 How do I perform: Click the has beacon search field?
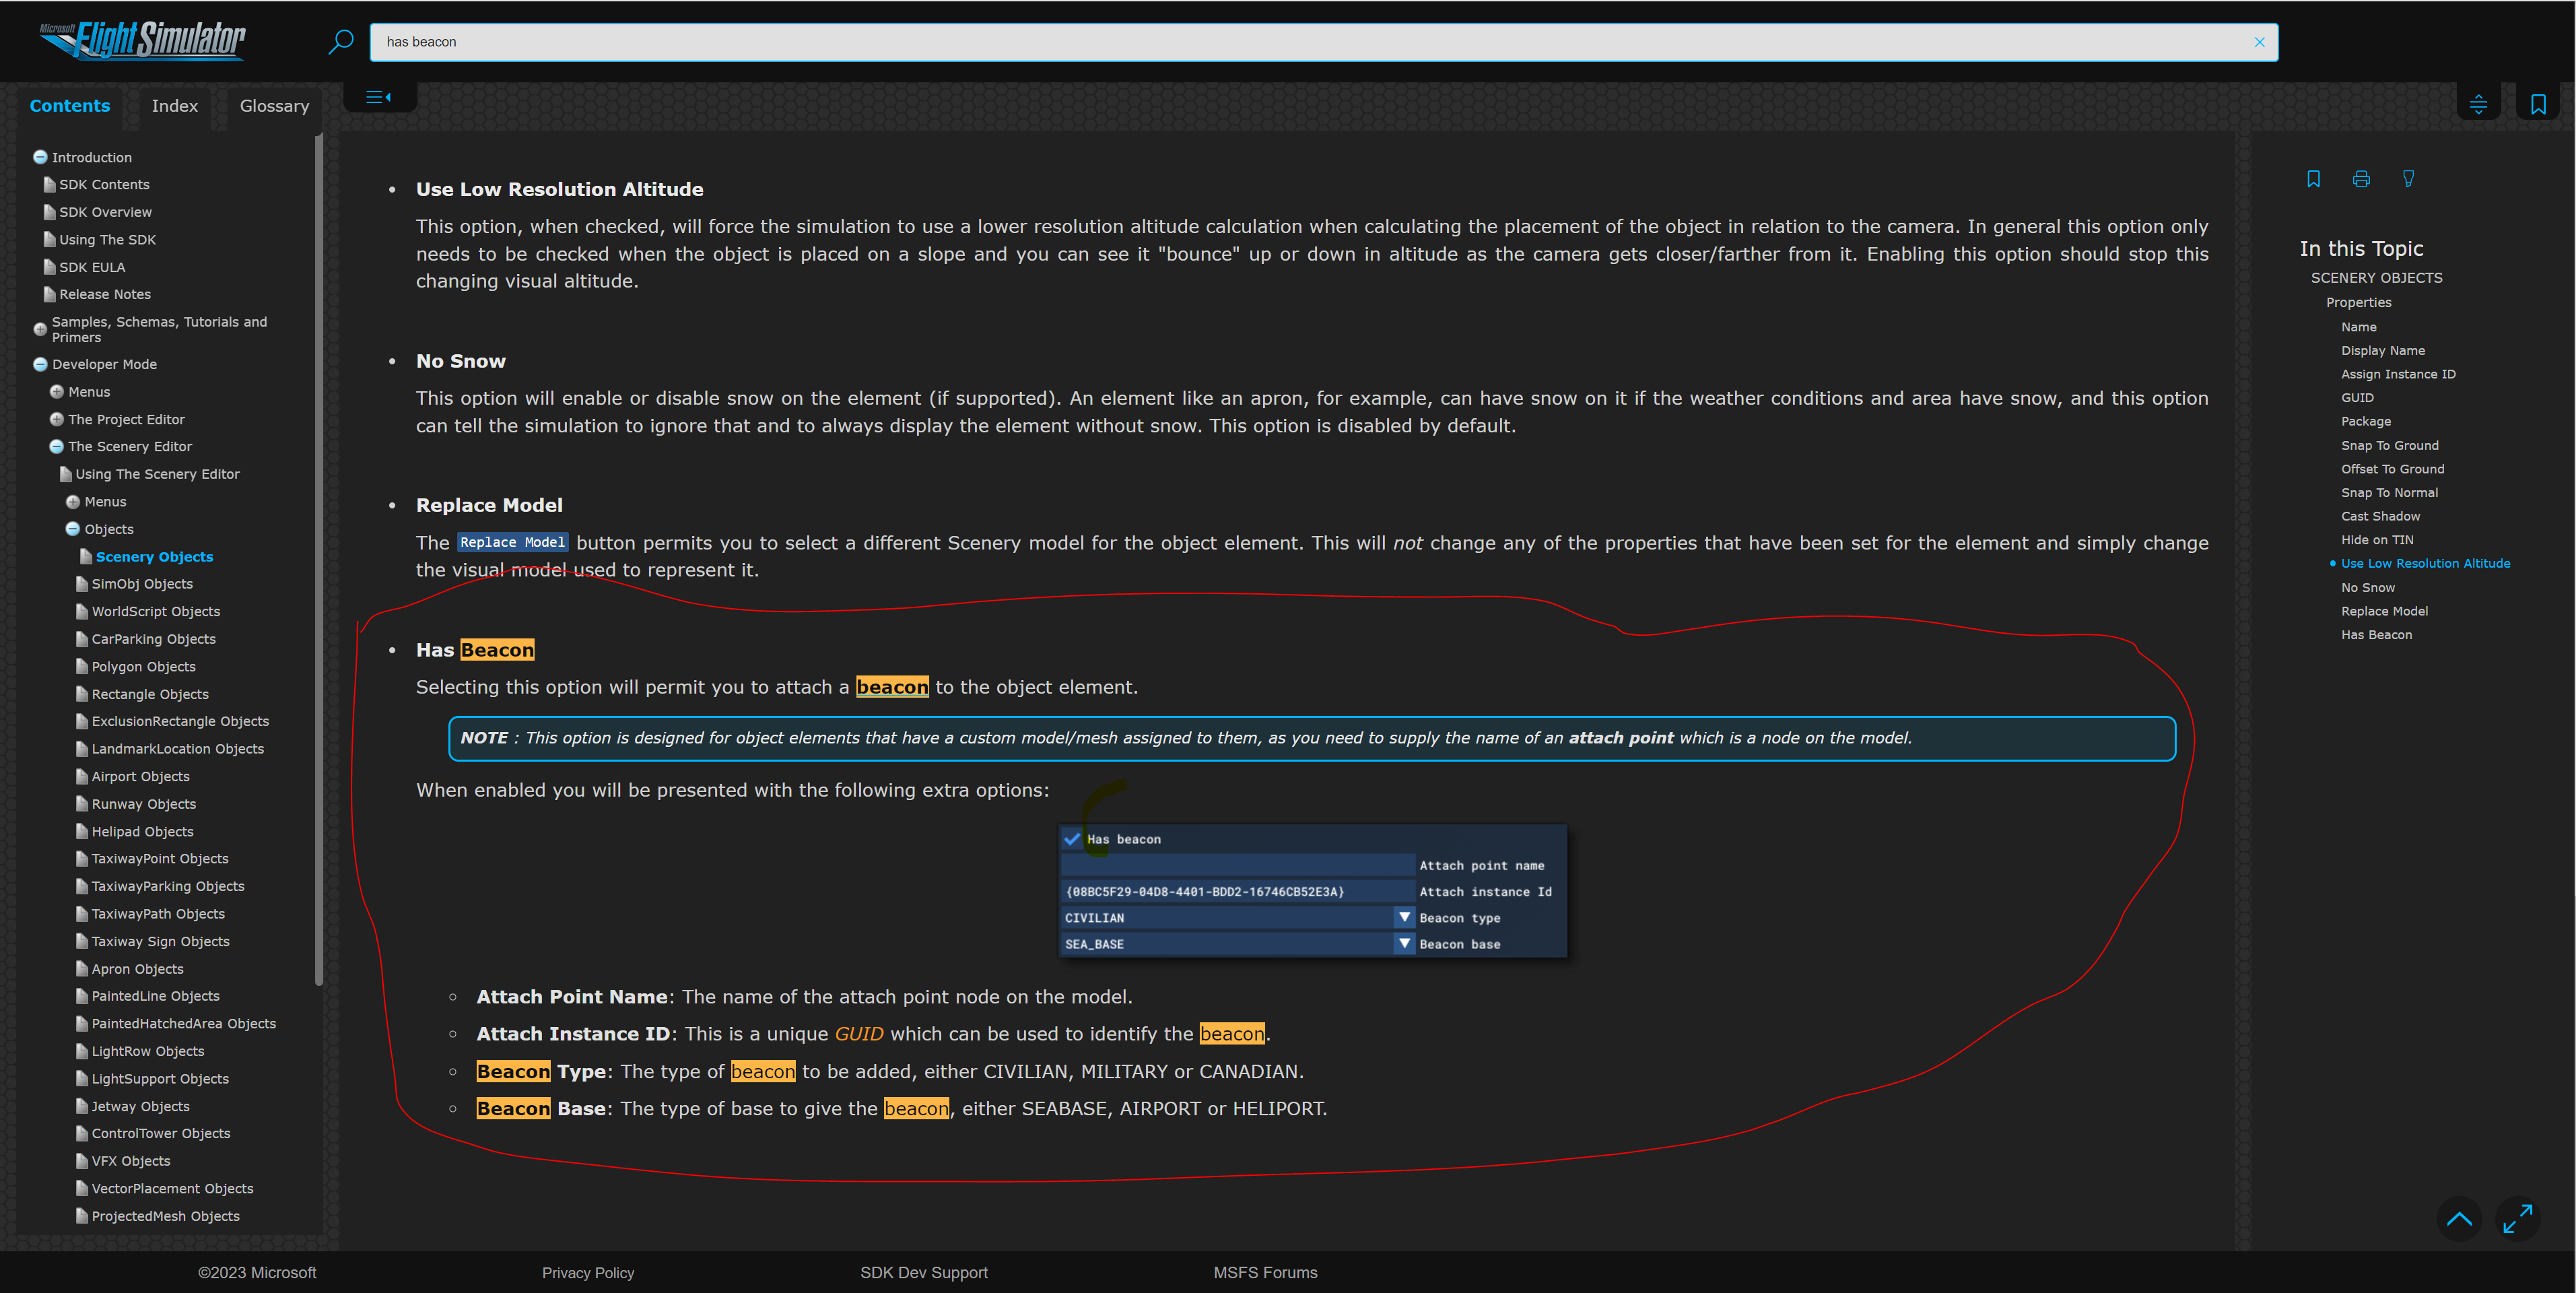point(1300,42)
